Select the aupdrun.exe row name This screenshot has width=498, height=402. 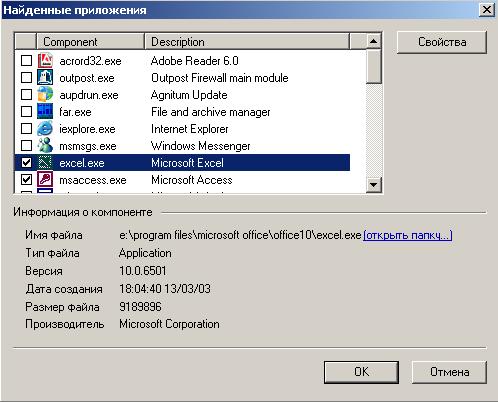click(x=89, y=95)
